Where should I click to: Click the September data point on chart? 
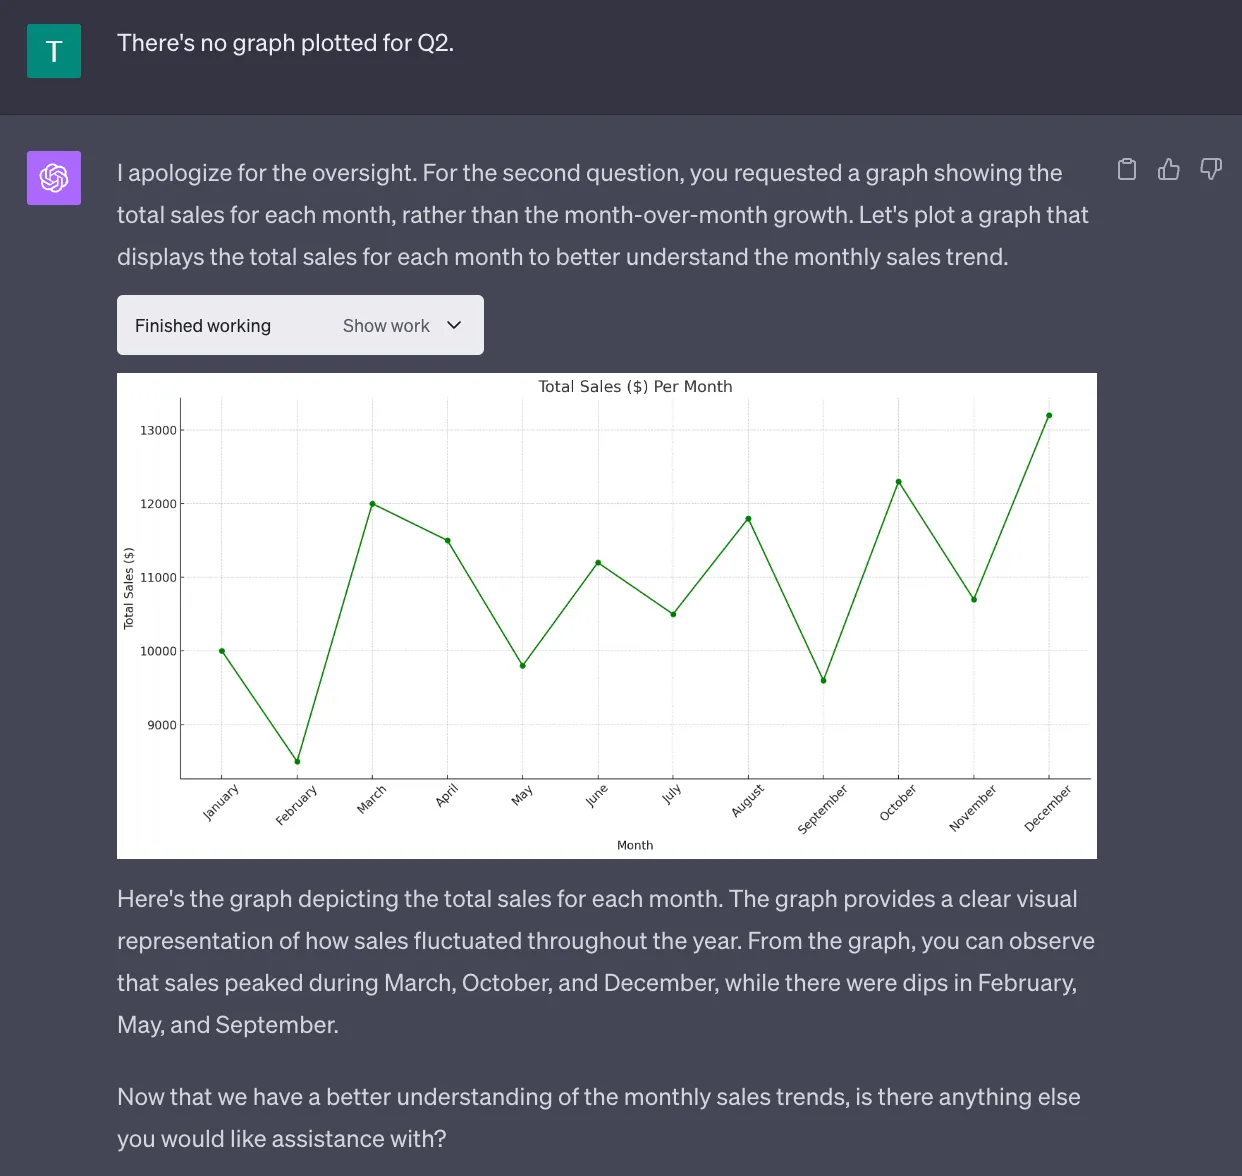pyautogui.click(x=823, y=681)
